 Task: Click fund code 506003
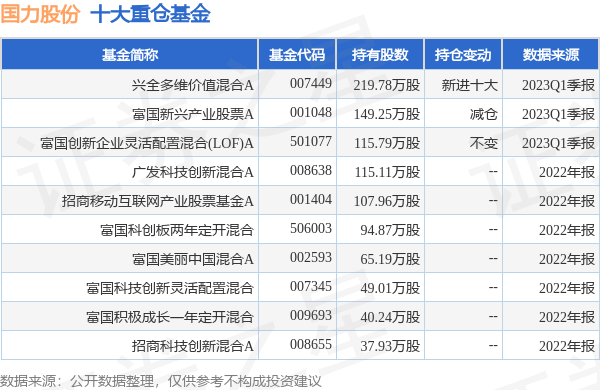coord(311,228)
